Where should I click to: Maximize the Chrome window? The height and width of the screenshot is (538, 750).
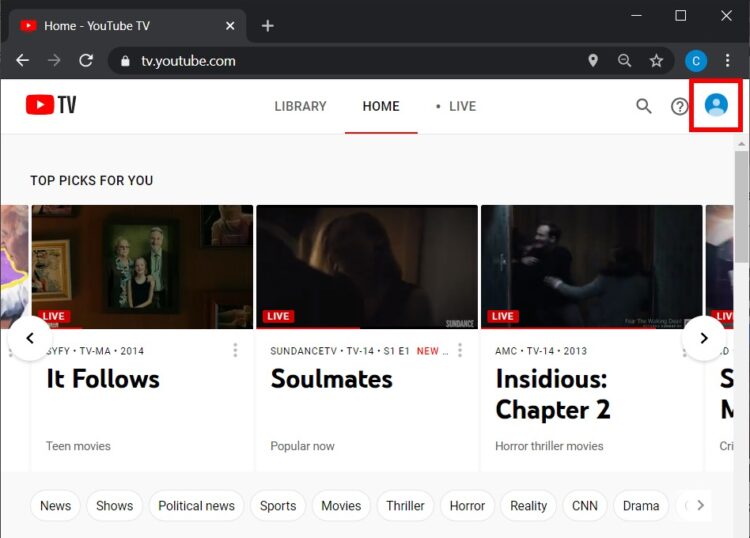click(680, 16)
